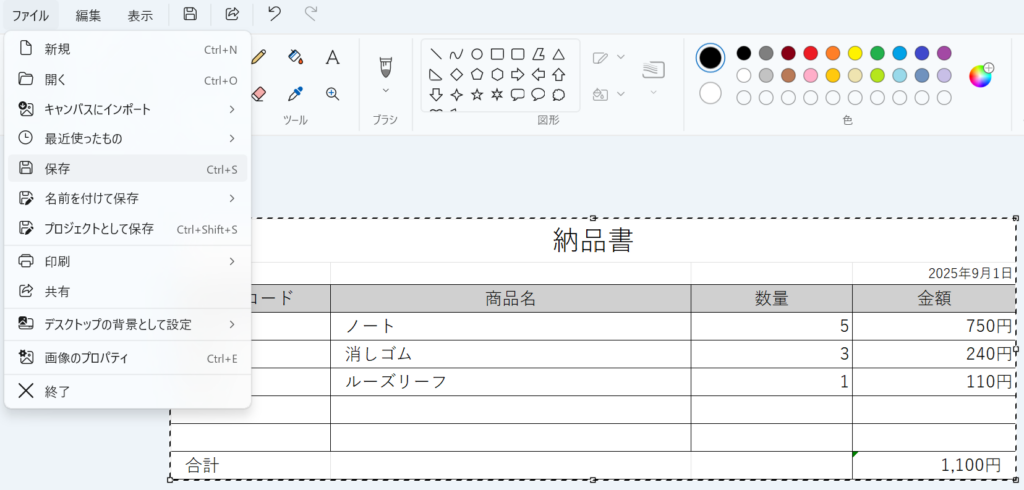This screenshot has width=1024, height=490.
Task: Choose the right triangle shape
Action: point(436,74)
